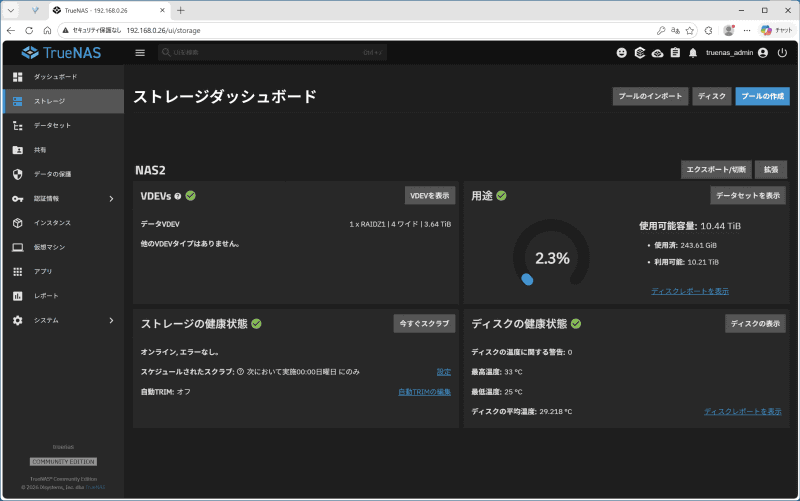Click the TrueCommand cloud status icon
This screenshot has width=800, height=501.
coord(658,53)
